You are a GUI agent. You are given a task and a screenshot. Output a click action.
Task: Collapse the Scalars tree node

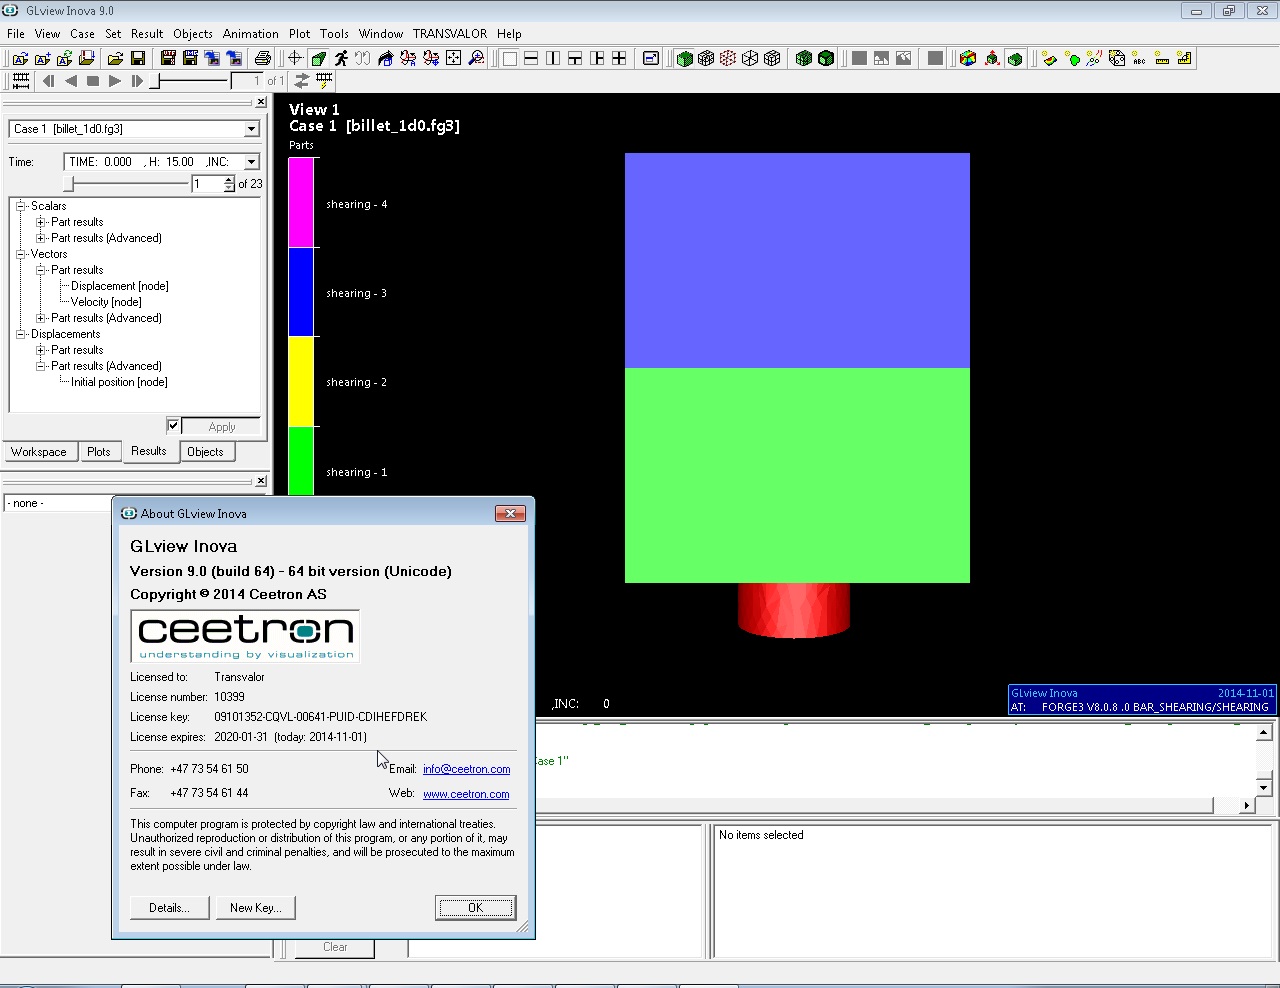coord(20,206)
